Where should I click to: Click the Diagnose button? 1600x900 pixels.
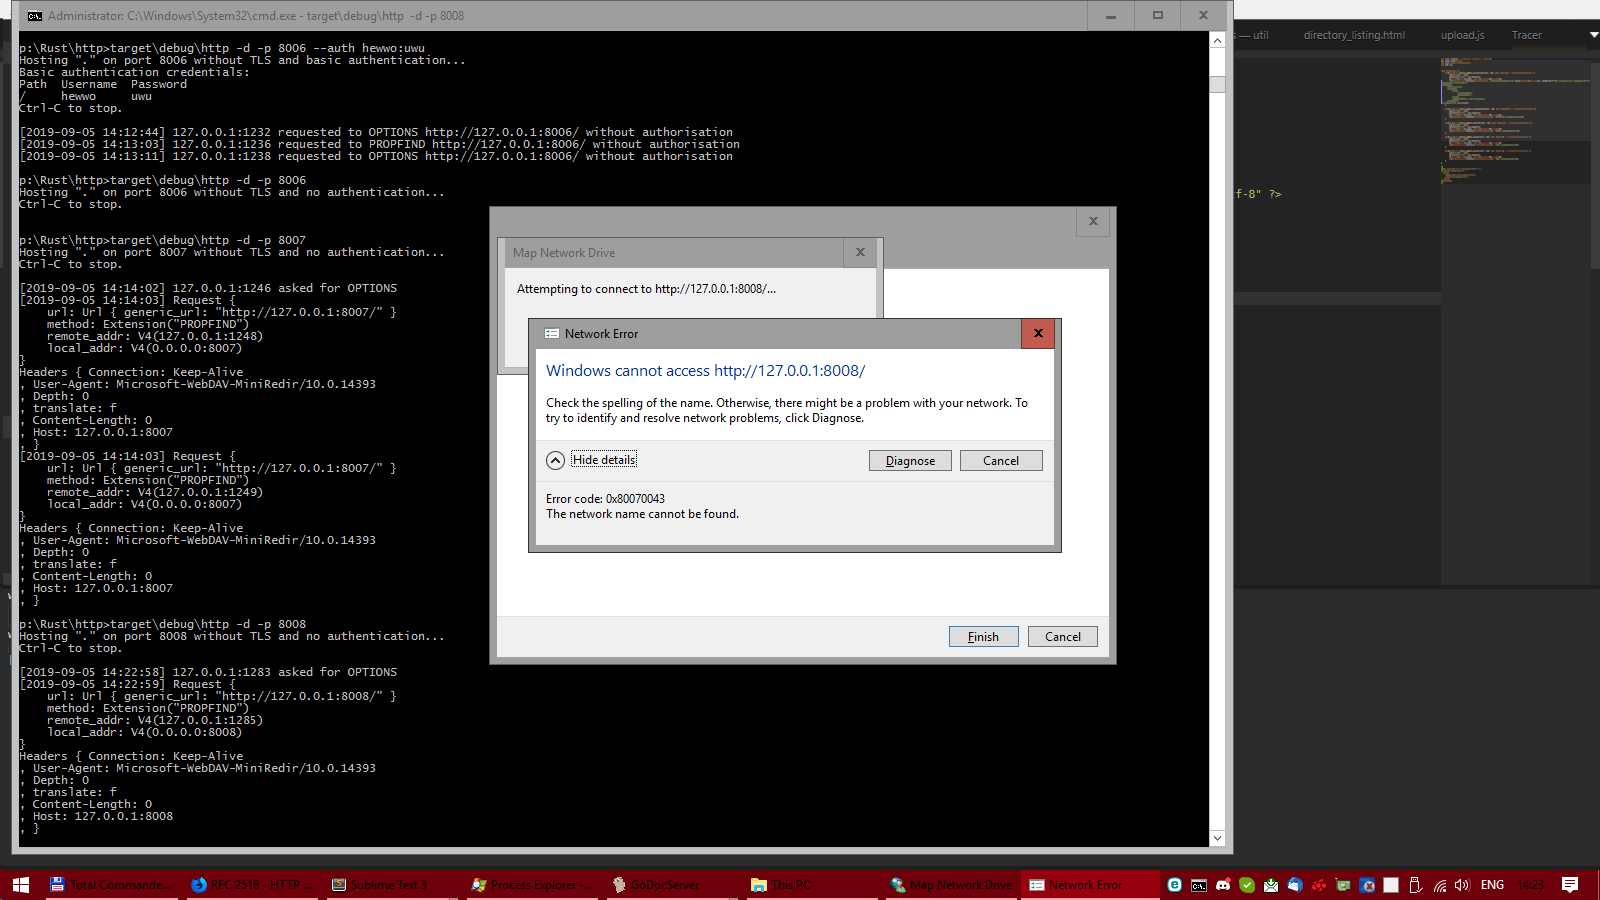910,461
